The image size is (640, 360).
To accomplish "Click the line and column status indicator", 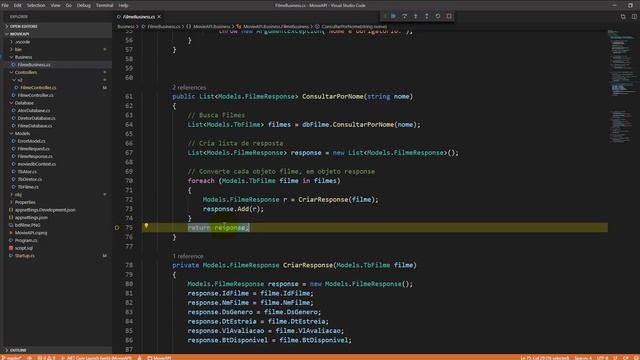I will coord(545,358).
